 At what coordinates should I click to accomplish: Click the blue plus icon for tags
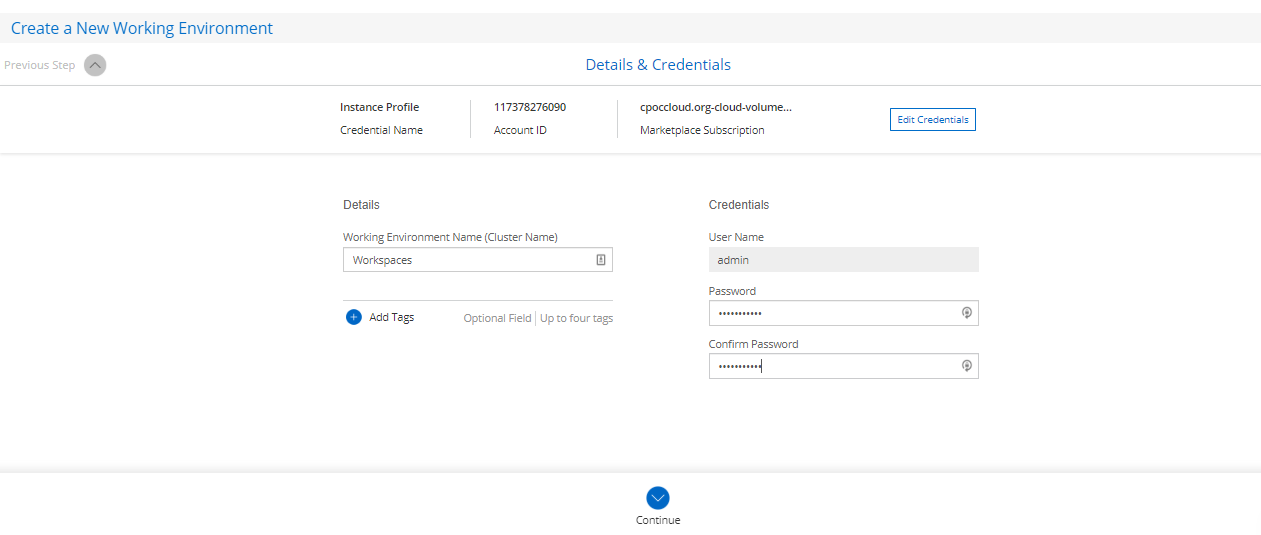(x=354, y=317)
